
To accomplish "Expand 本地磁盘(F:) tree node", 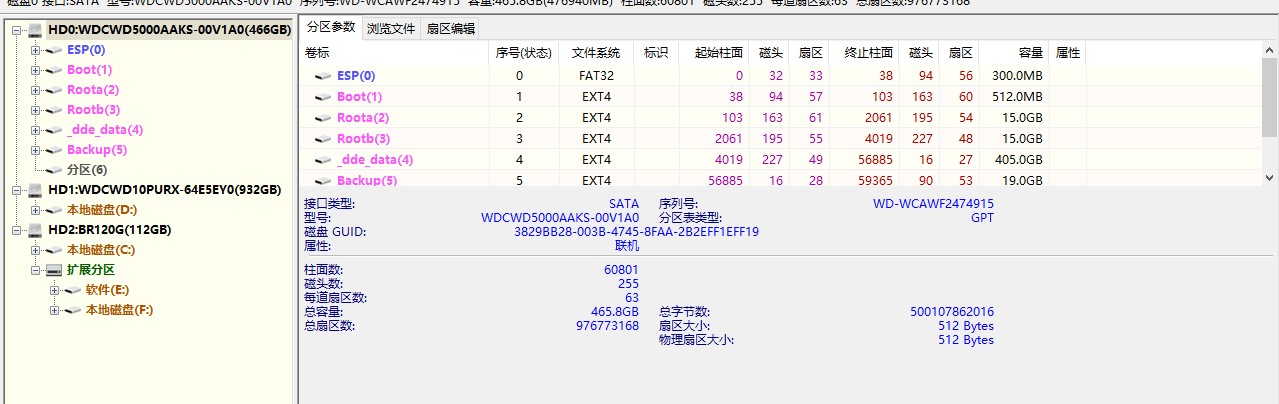I will click(55, 310).
